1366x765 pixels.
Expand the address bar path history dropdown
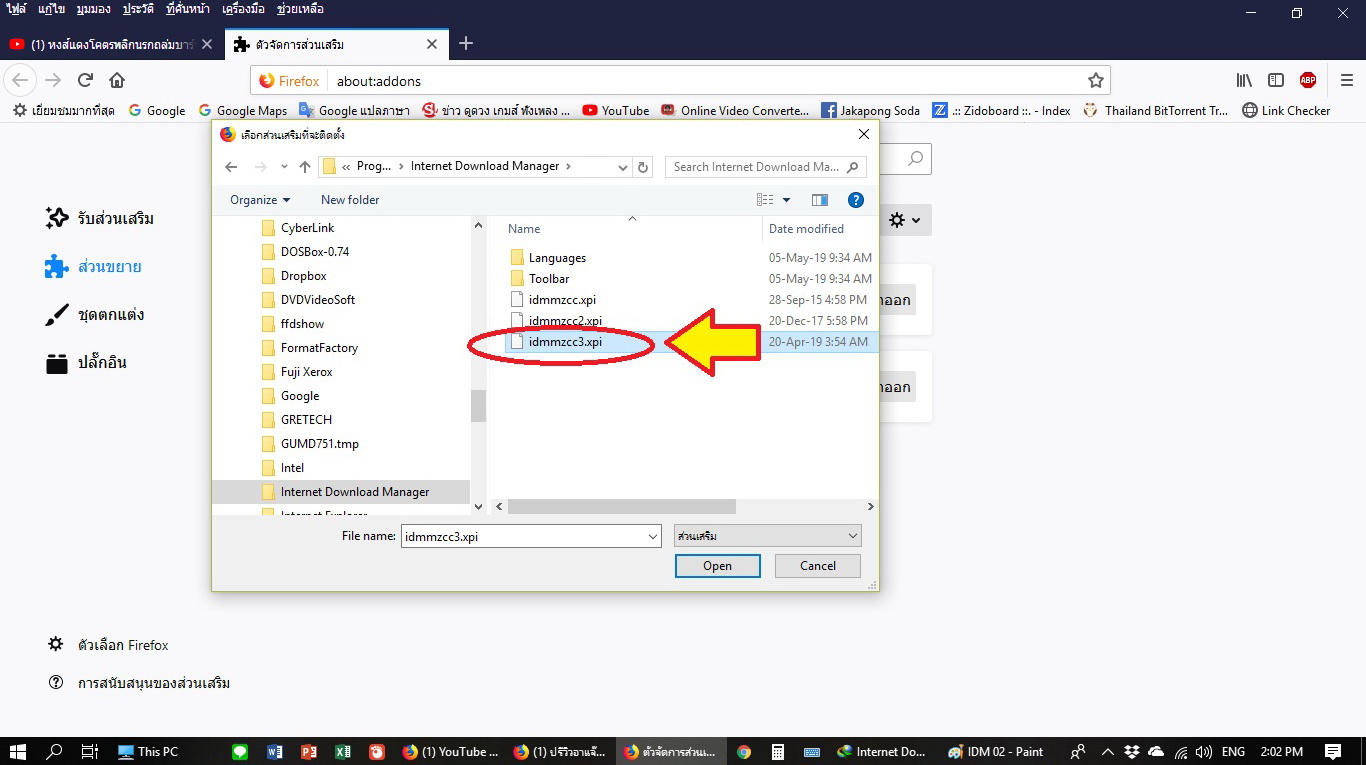[623, 167]
